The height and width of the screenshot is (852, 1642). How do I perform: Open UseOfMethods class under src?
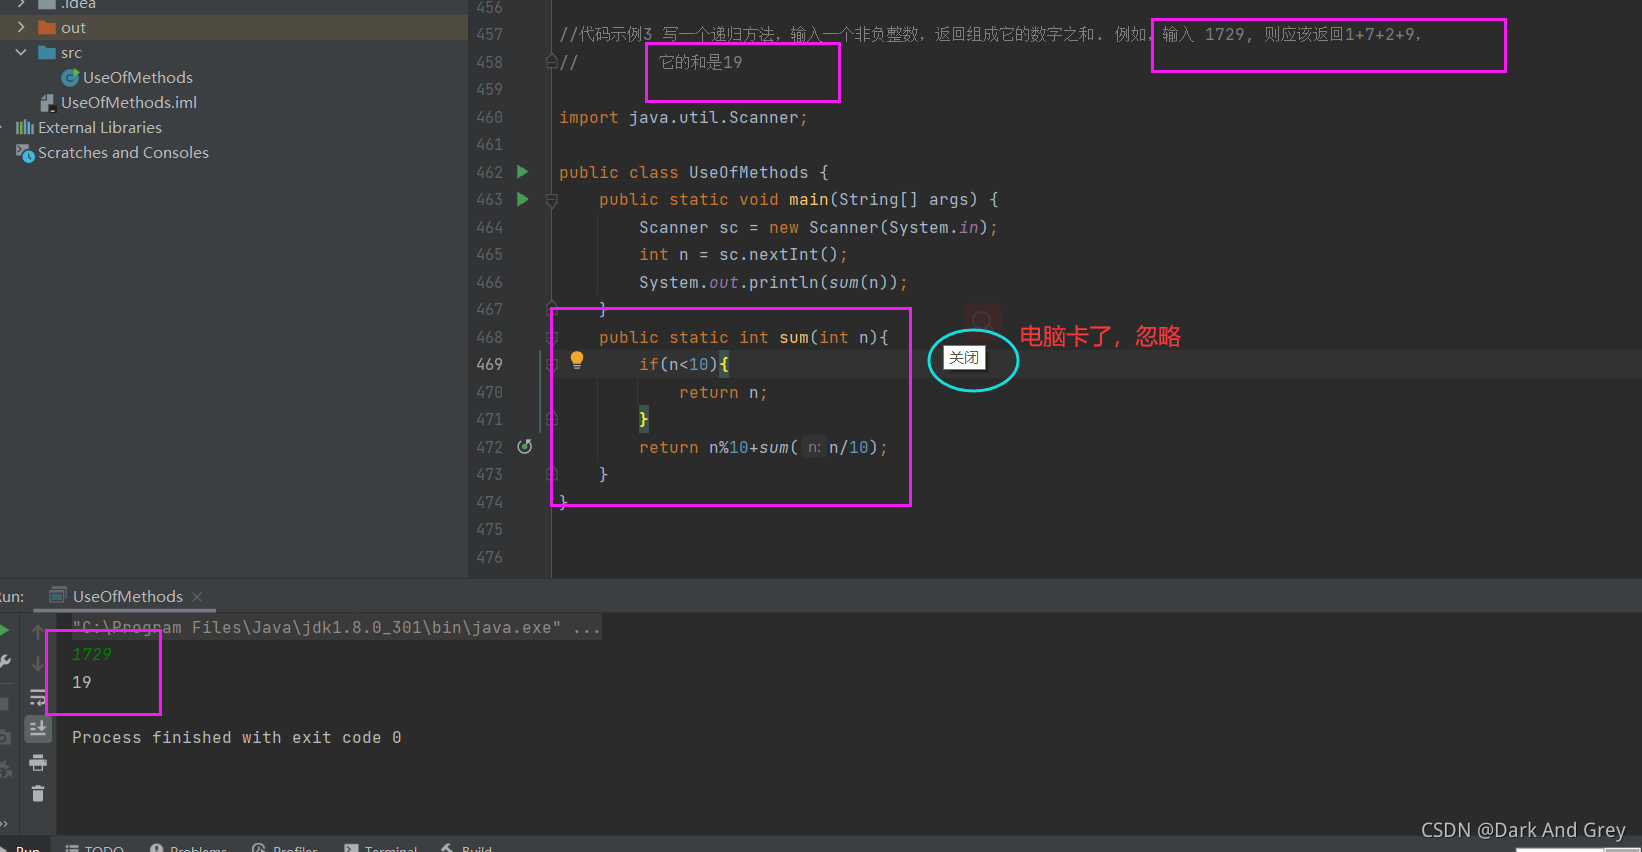pyautogui.click(x=138, y=78)
